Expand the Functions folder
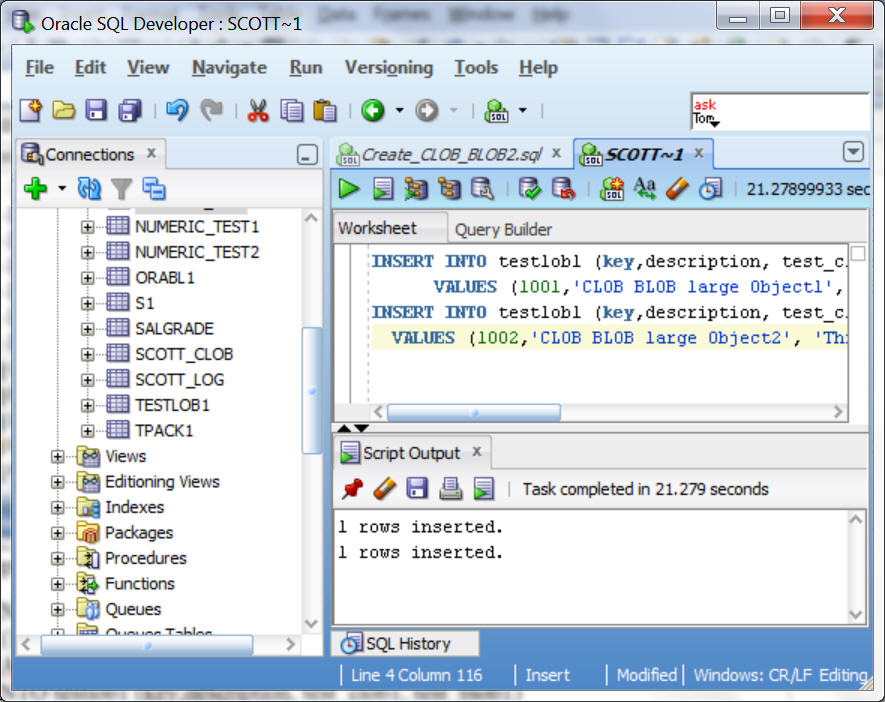Image resolution: width=885 pixels, height=702 pixels. pos(57,583)
